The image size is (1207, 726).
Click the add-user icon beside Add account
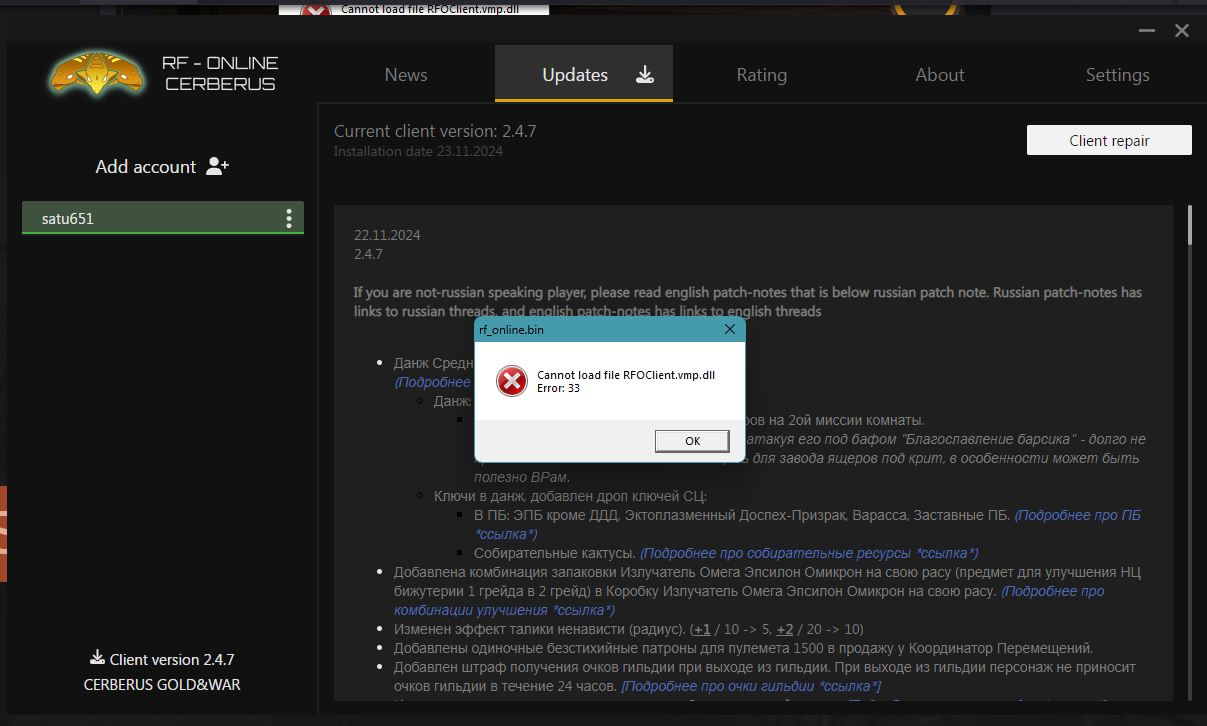coord(217,167)
